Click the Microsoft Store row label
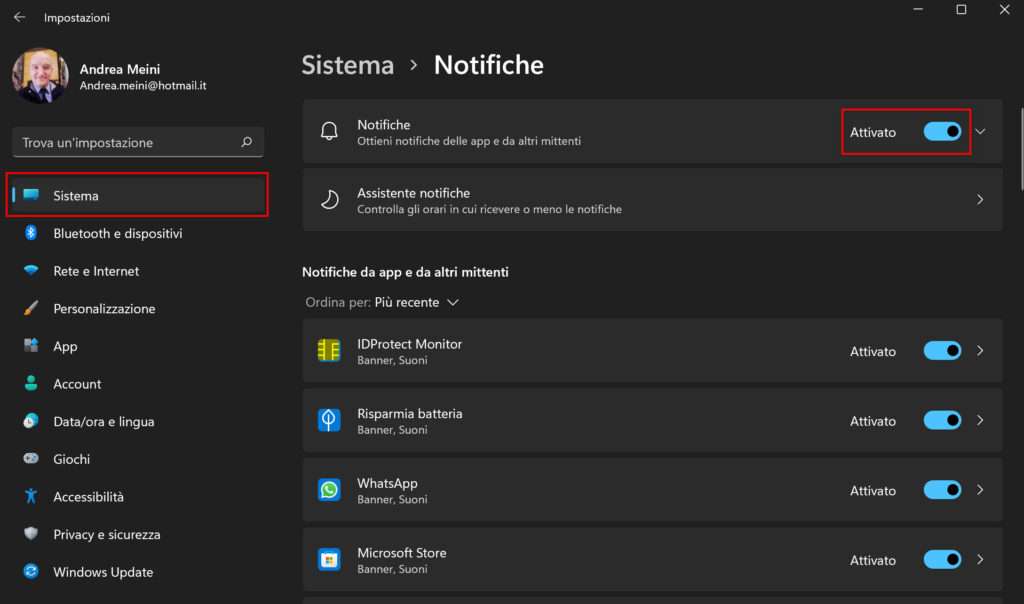 (x=402, y=552)
